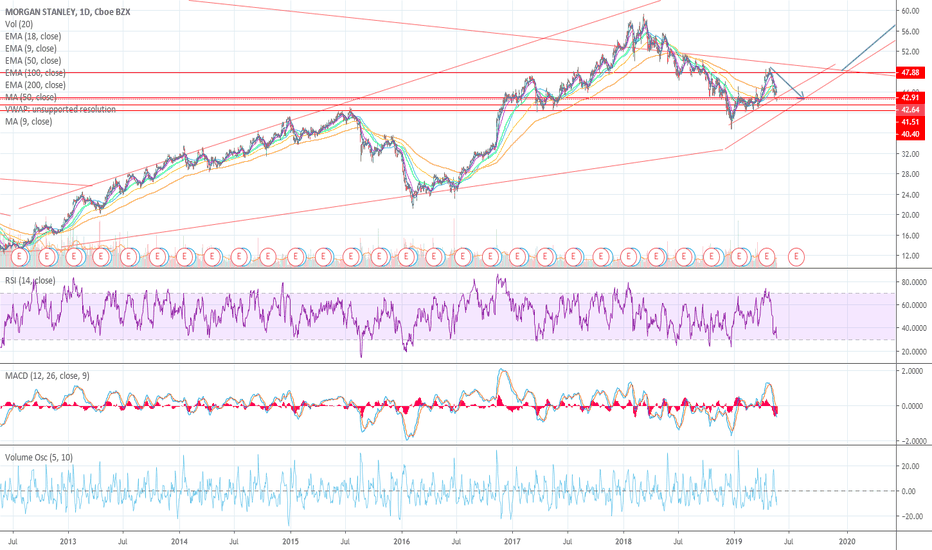The height and width of the screenshot is (550, 932).
Task: Click -2.0000 on the MACD scale
Action: 911,441
